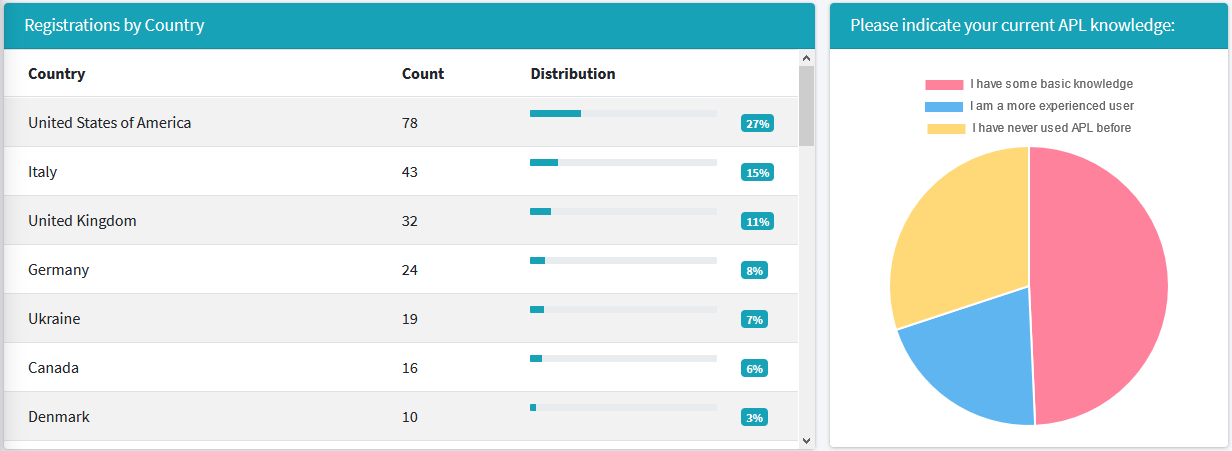Viewport: 1232px width, 451px height.
Task: Sort by the Country column header
Action: (56, 74)
